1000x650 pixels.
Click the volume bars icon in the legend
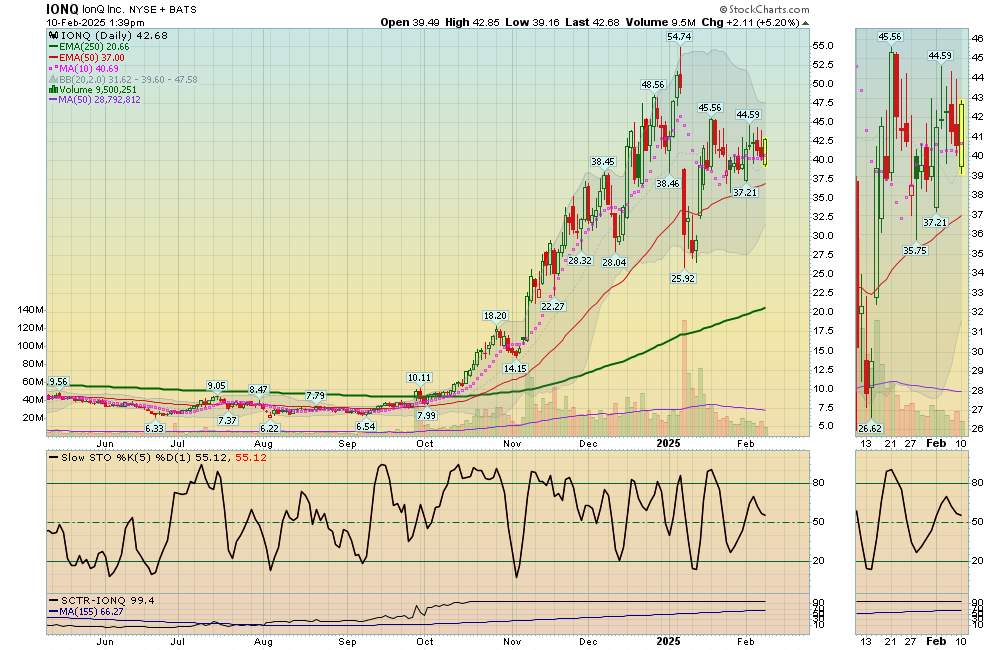coord(54,90)
